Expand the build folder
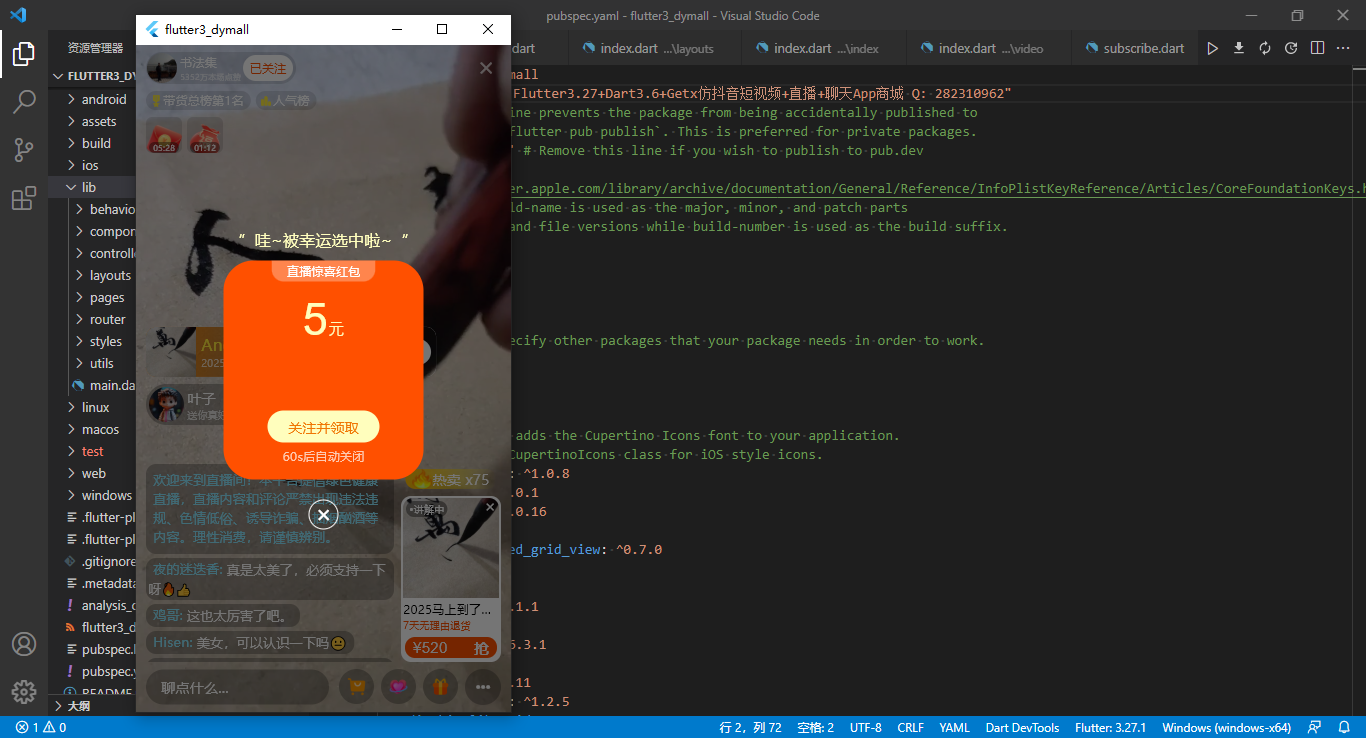The image size is (1366, 738). pyautogui.click(x=92, y=143)
